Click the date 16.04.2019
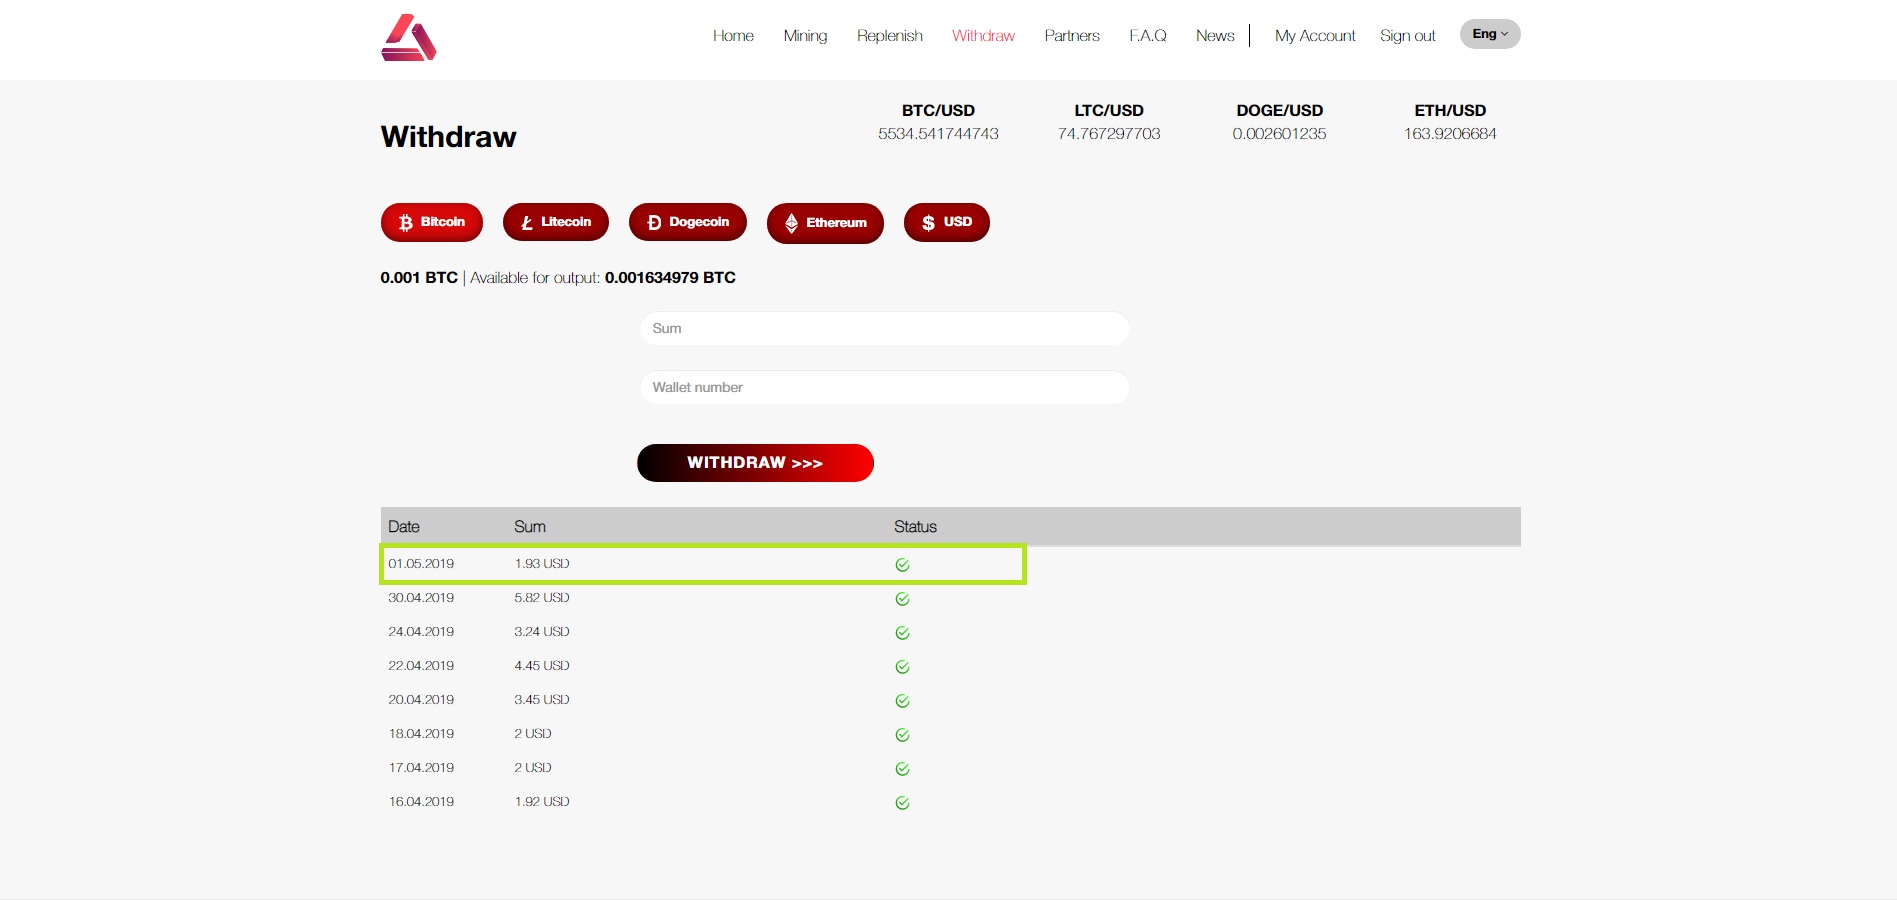 pos(421,802)
